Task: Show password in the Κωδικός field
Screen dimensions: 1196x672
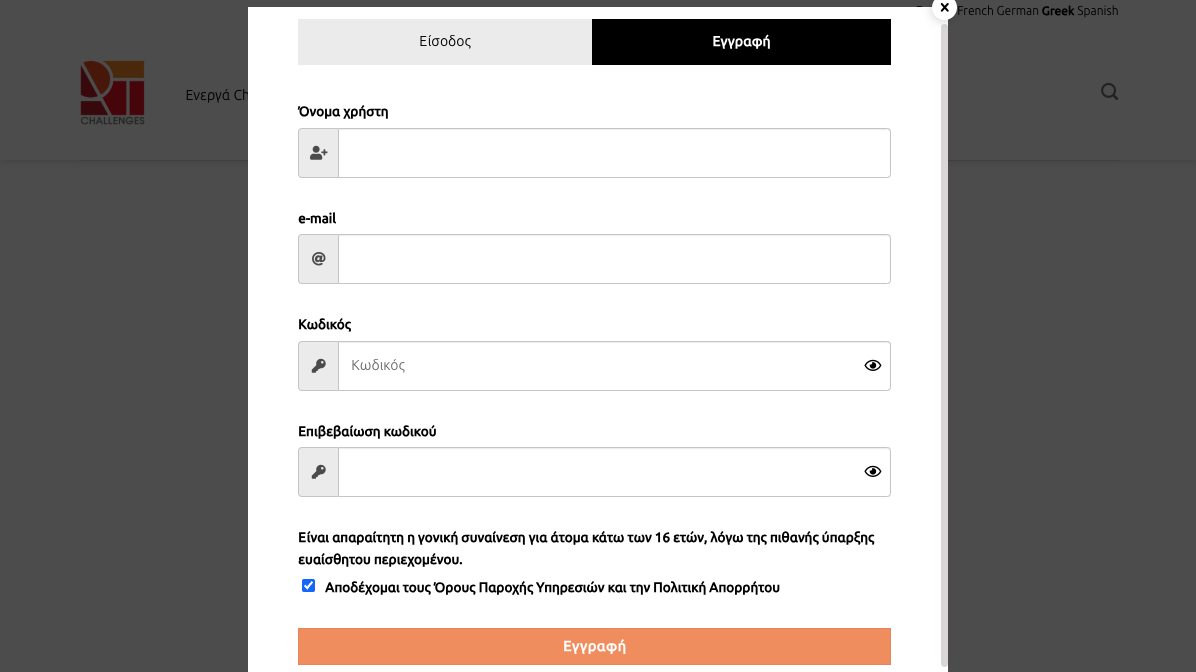Action: [x=872, y=366]
